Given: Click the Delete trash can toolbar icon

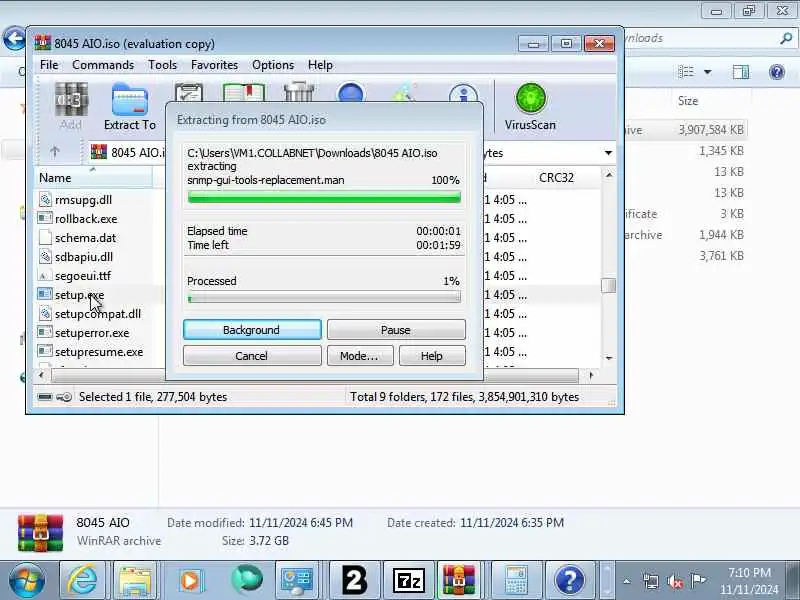Looking at the screenshot, I should (299, 92).
